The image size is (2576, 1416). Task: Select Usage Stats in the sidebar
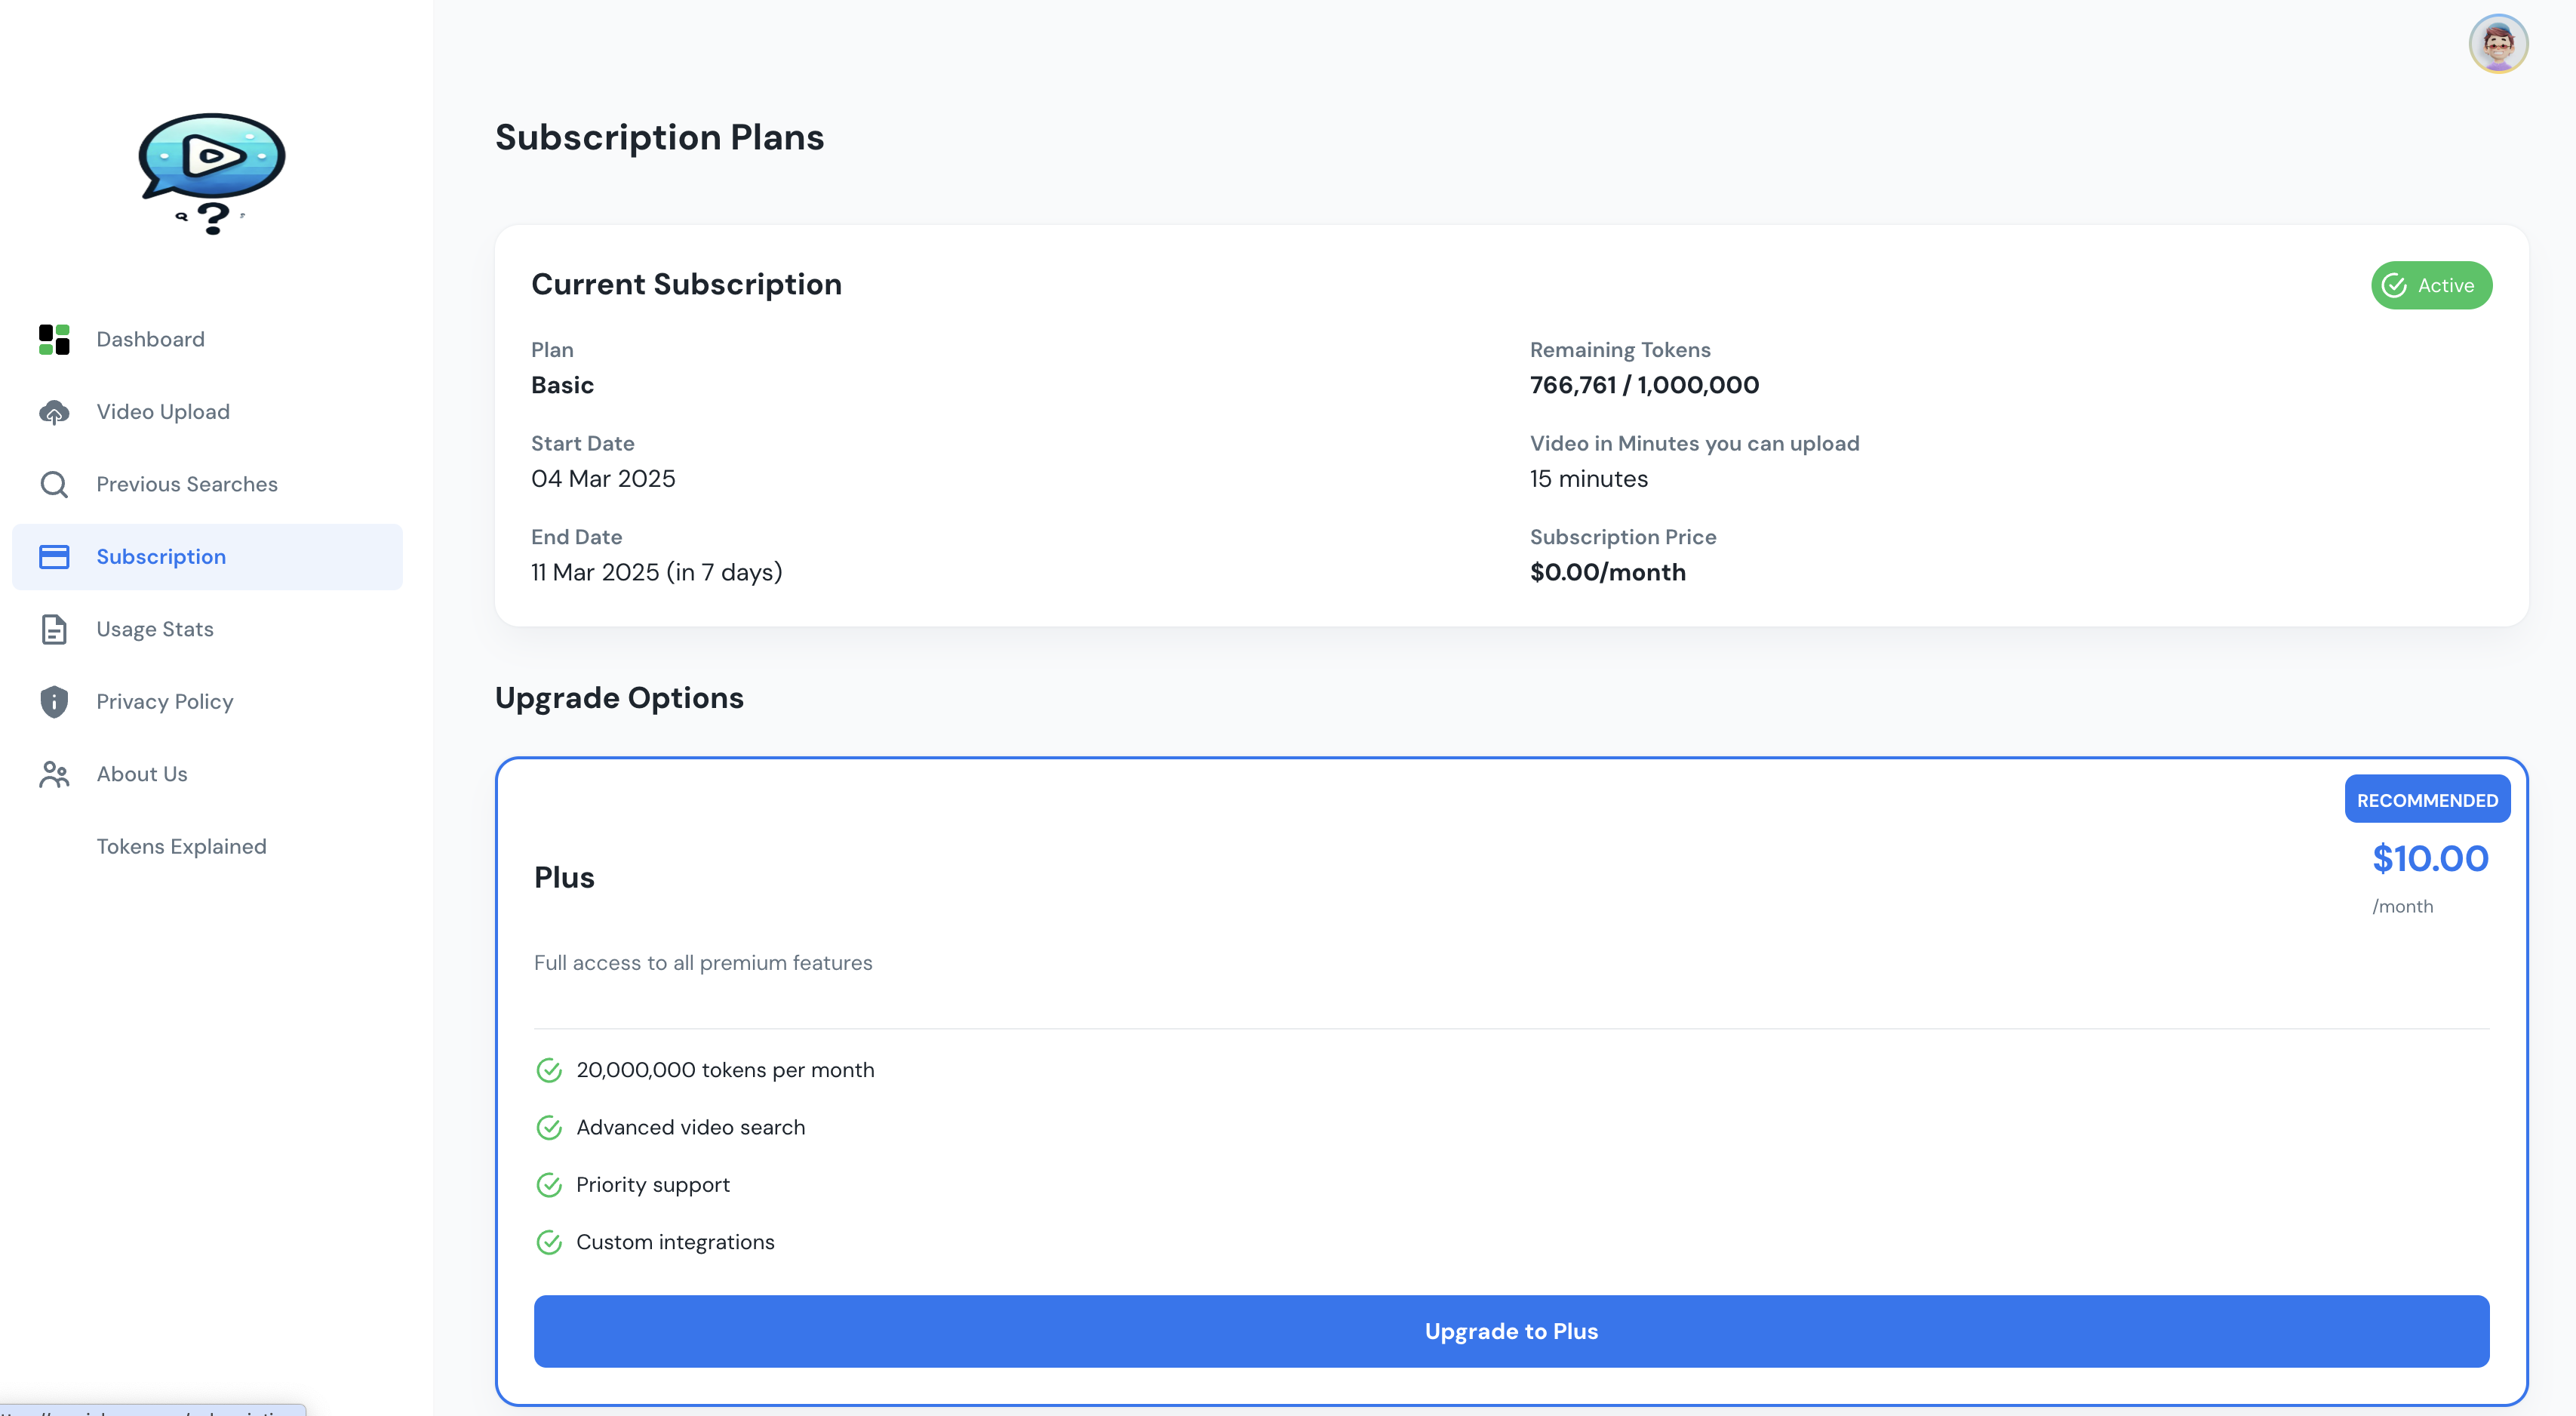pyautogui.click(x=155, y=629)
